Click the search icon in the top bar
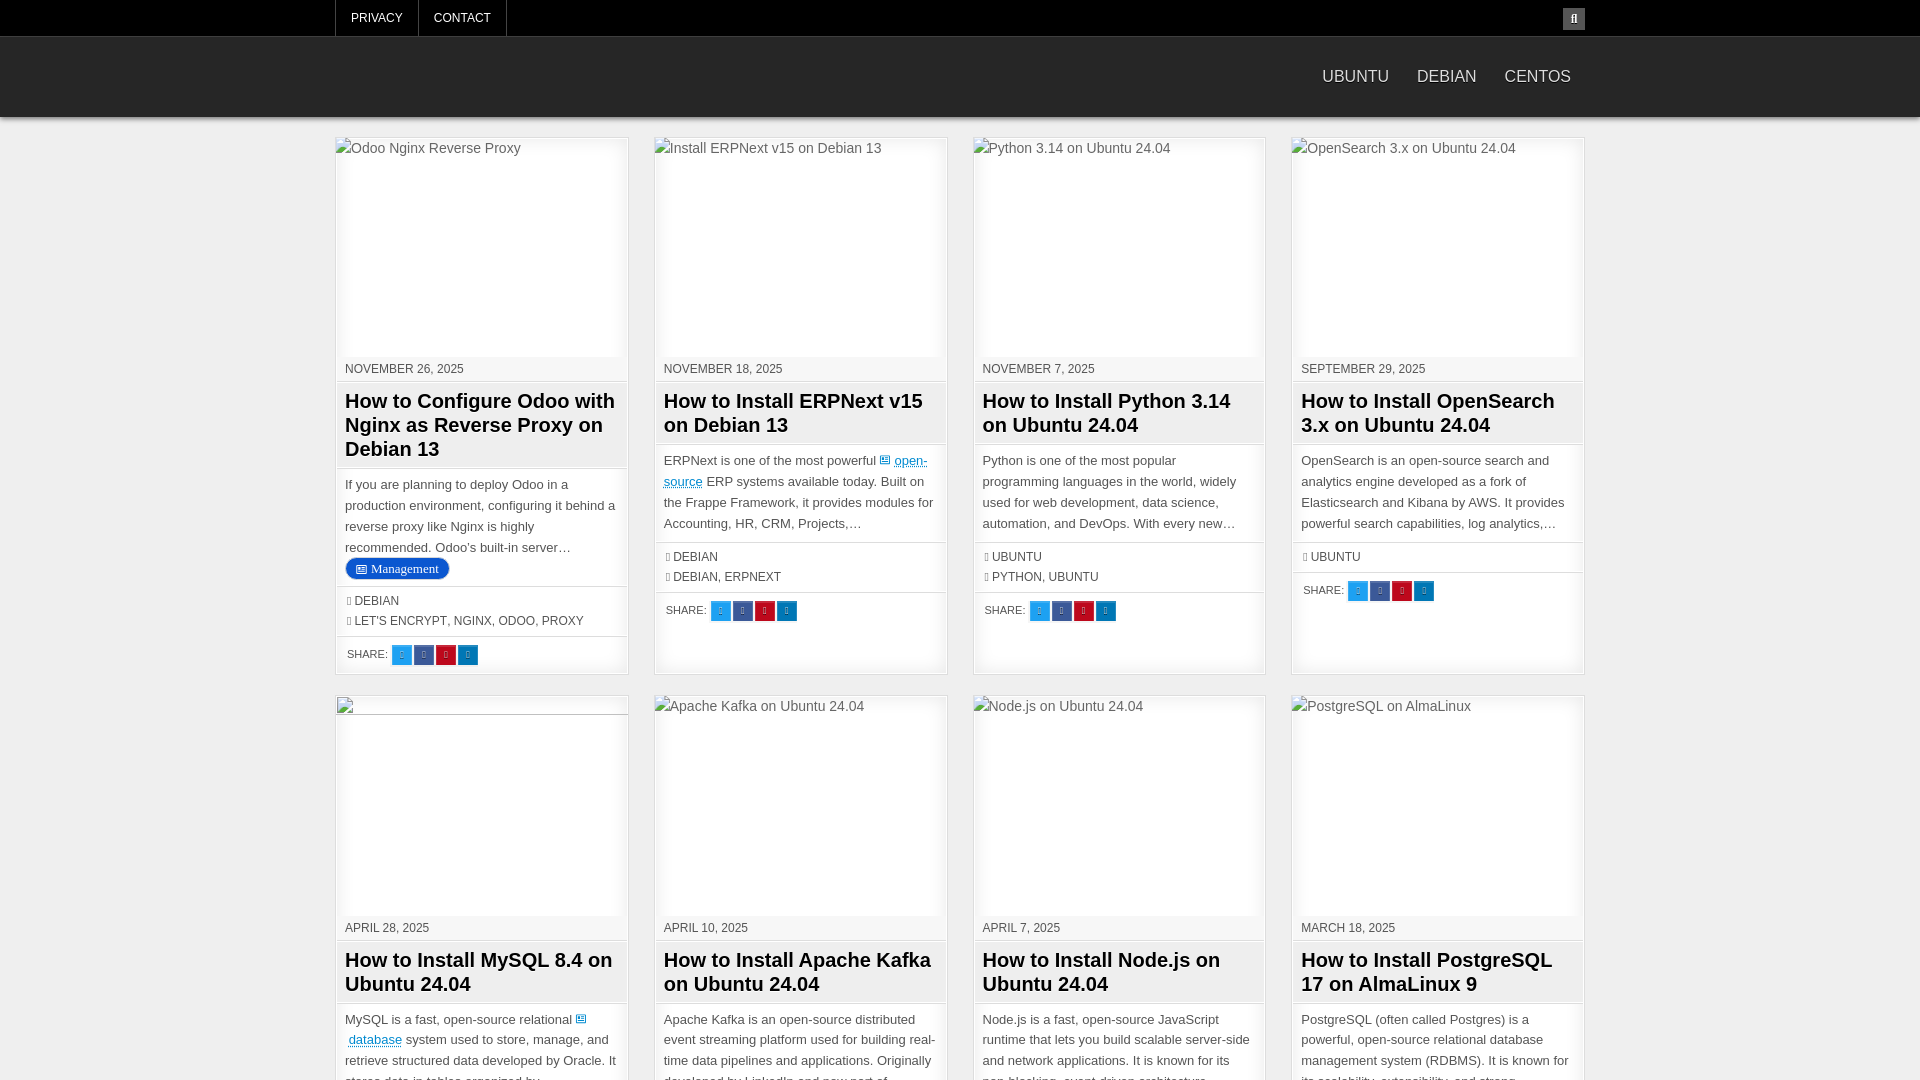Screen dimensions: 1920x1080 coord(1573,19)
